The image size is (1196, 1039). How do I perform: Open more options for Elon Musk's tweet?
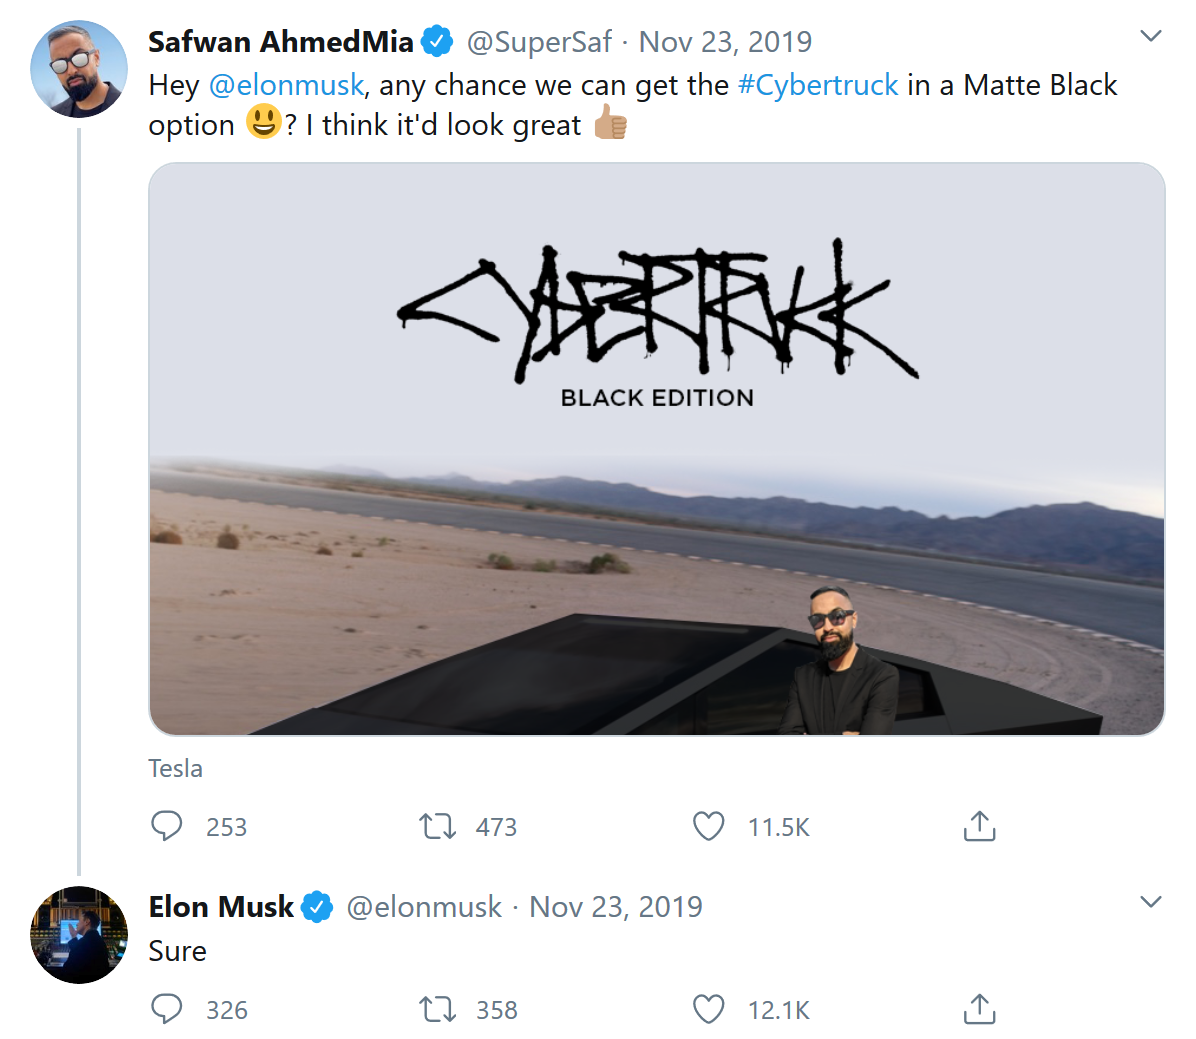pyautogui.click(x=1151, y=902)
